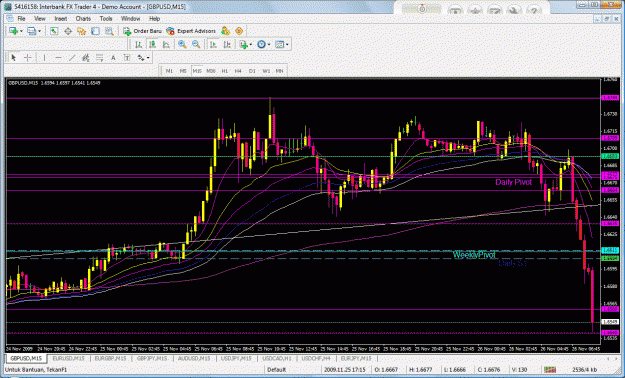Viewport: 625px width, 378px height.
Task: Switch to M30 timeframe
Action: [211, 71]
